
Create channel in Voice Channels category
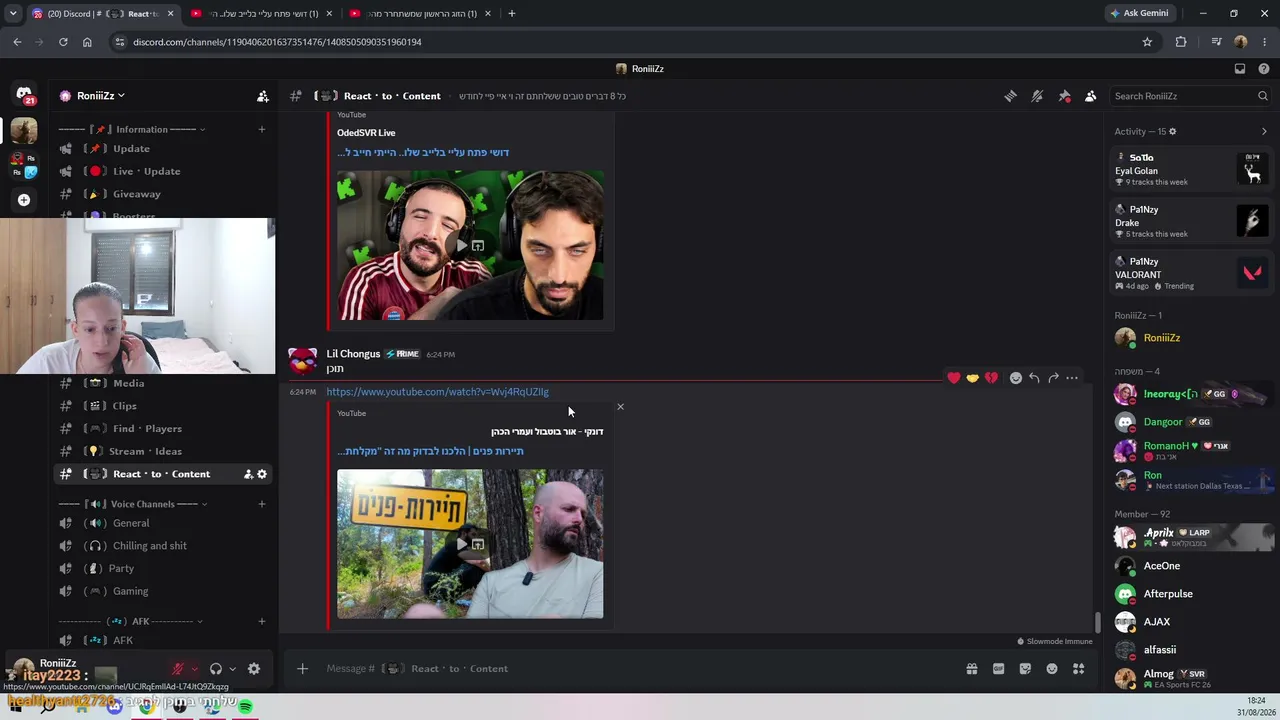[x=262, y=504]
